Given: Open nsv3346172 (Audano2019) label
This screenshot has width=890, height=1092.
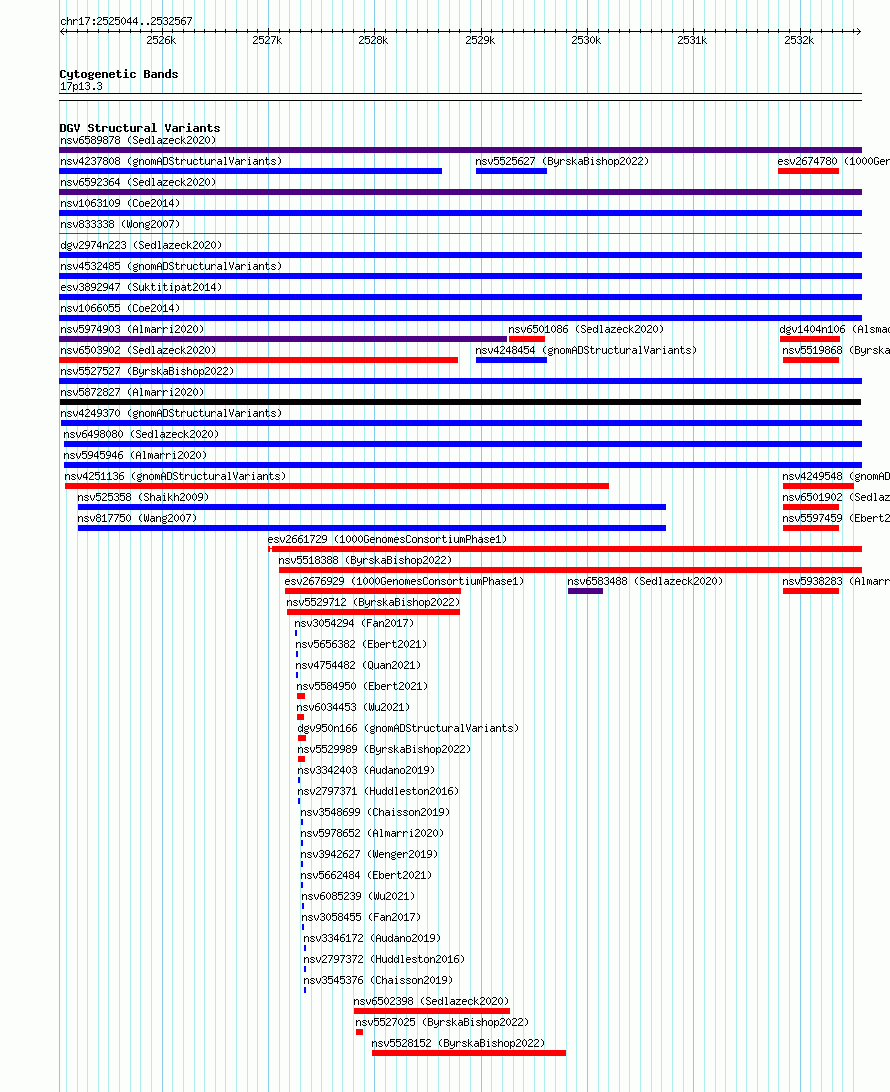Looking at the screenshot, I should pos(372,938).
